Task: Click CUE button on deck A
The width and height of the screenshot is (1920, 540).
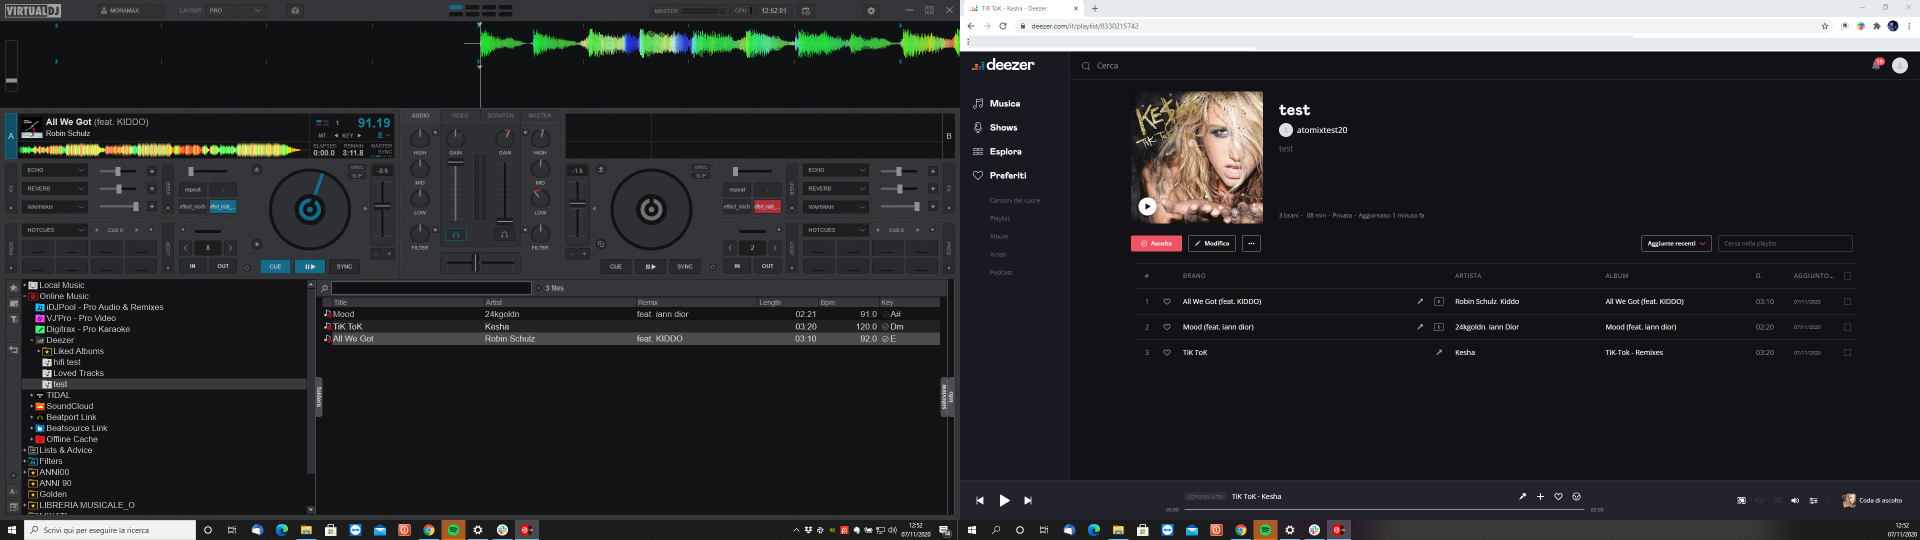Action: [x=276, y=267]
